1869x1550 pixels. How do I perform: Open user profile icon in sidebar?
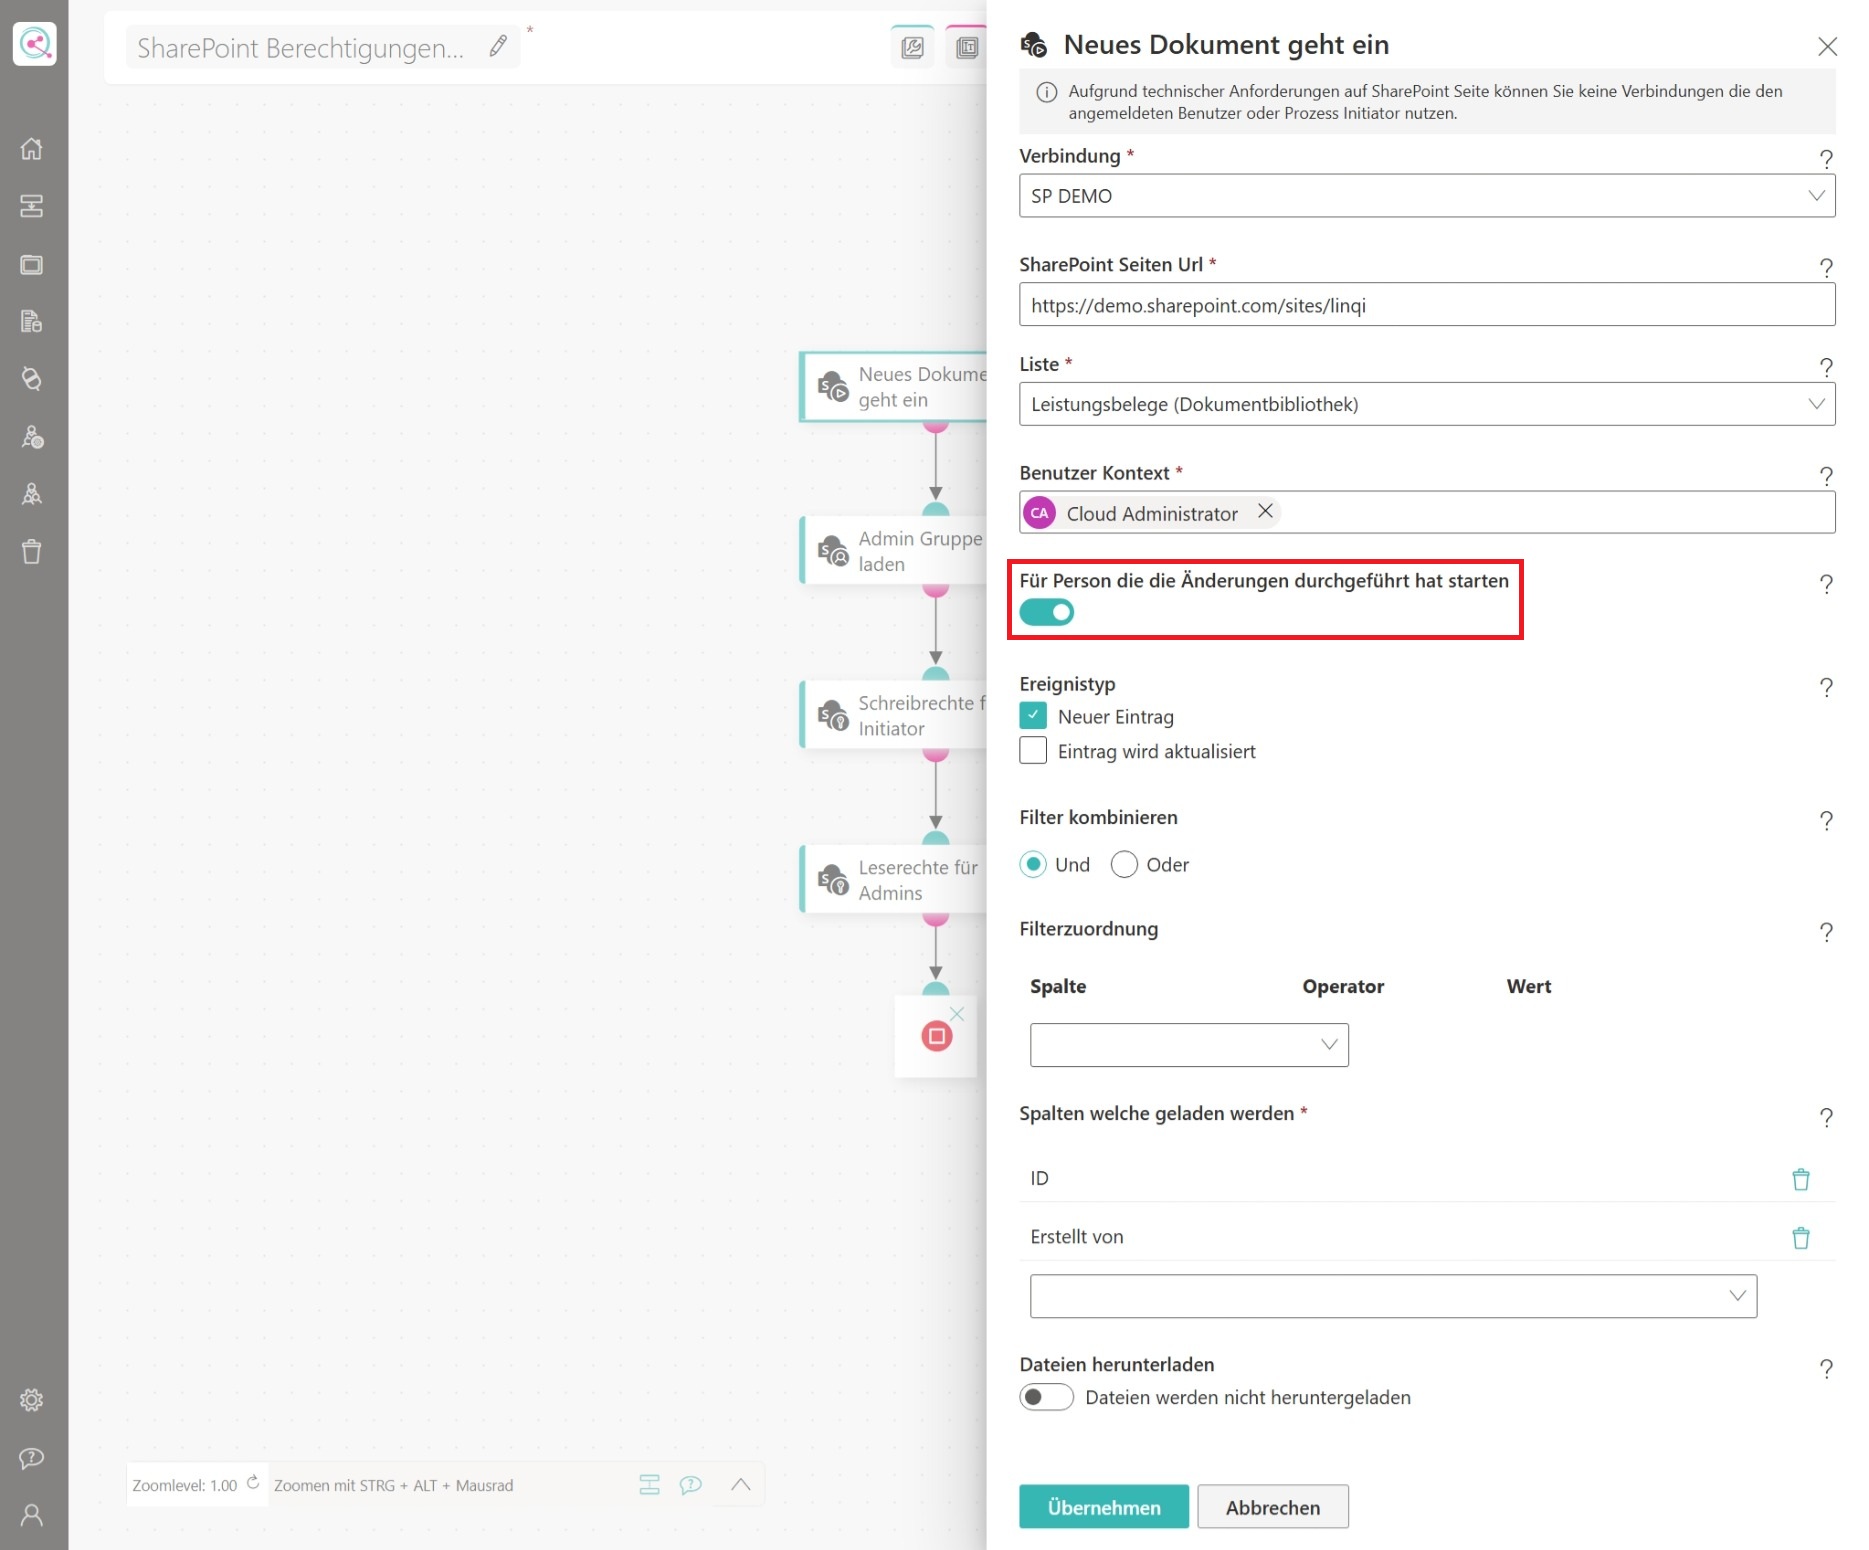[x=32, y=1515]
